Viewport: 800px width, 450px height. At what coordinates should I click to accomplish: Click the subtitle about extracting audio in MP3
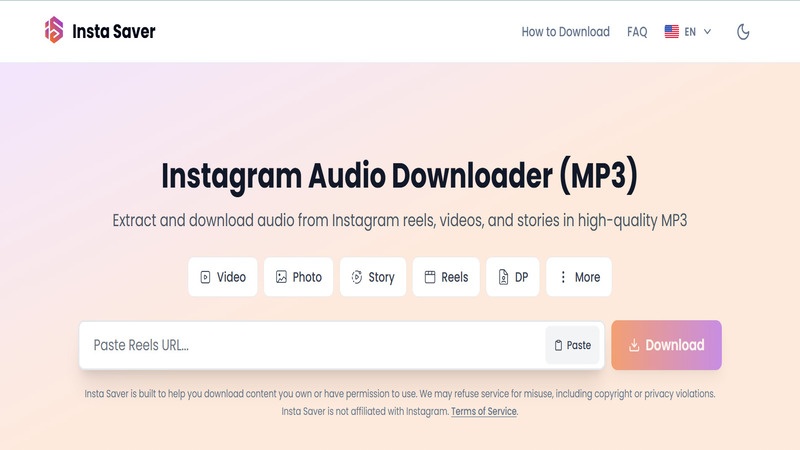tap(399, 220)
